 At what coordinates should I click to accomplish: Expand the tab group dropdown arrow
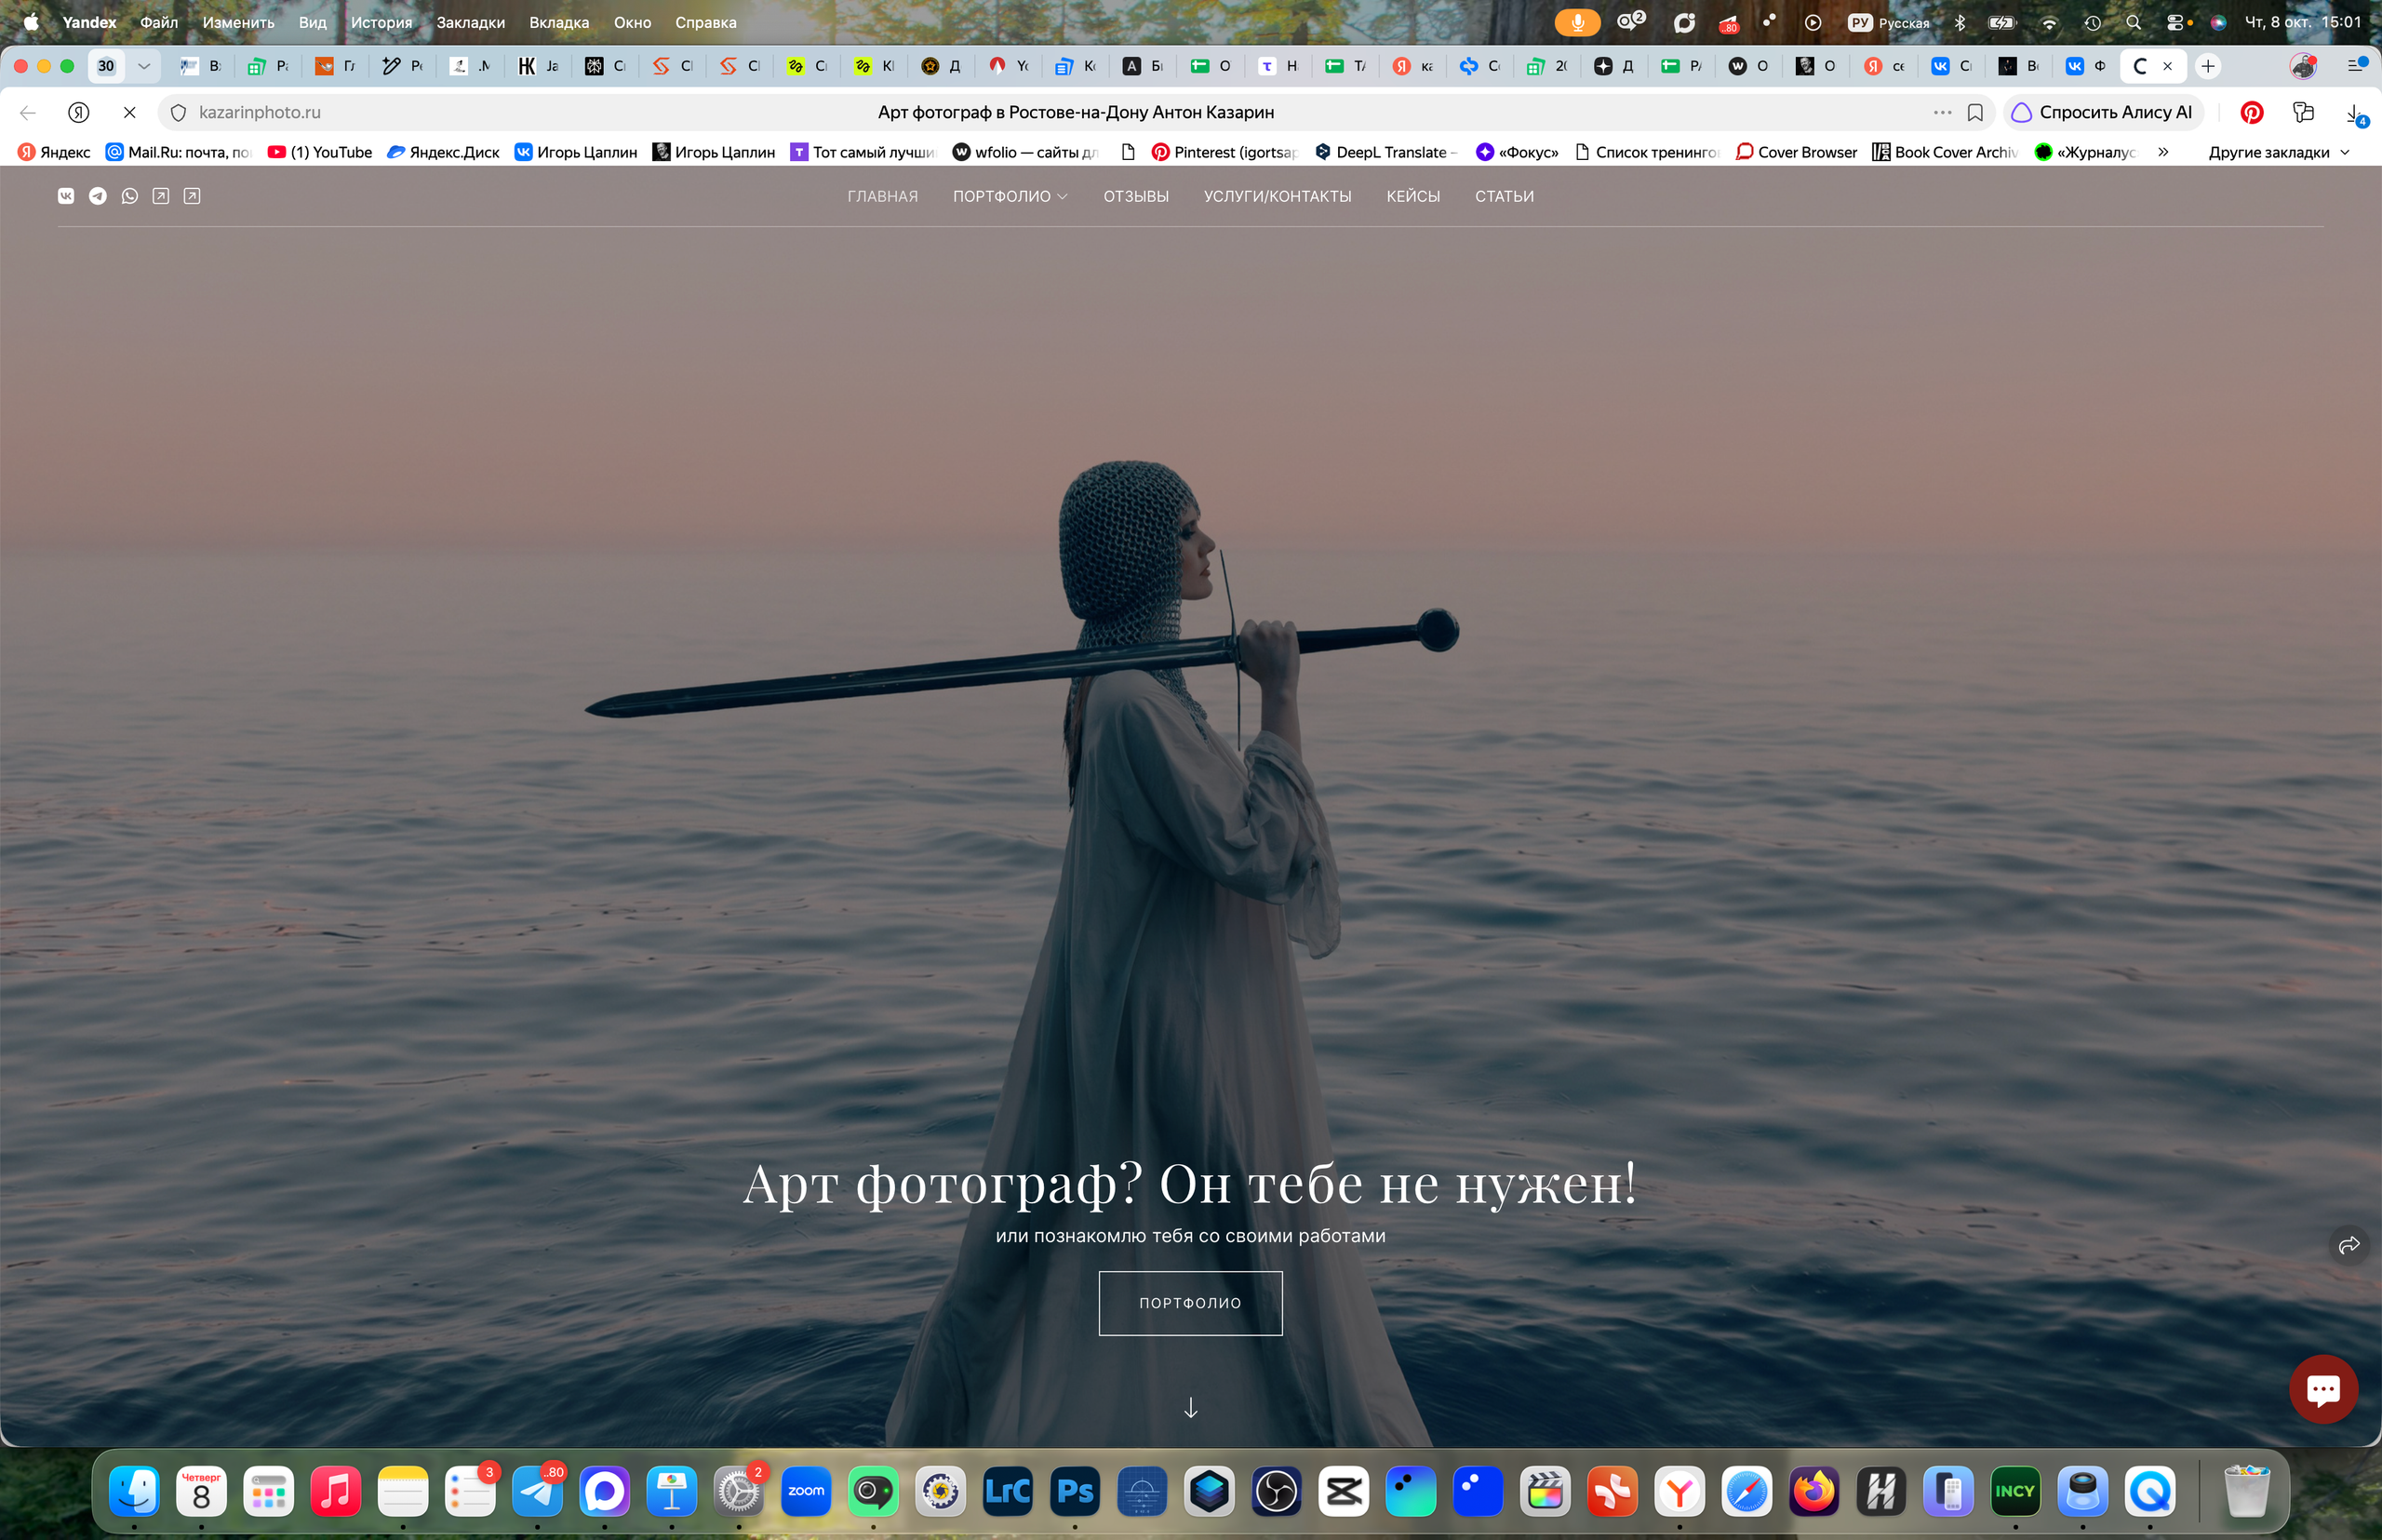[144, 66]
